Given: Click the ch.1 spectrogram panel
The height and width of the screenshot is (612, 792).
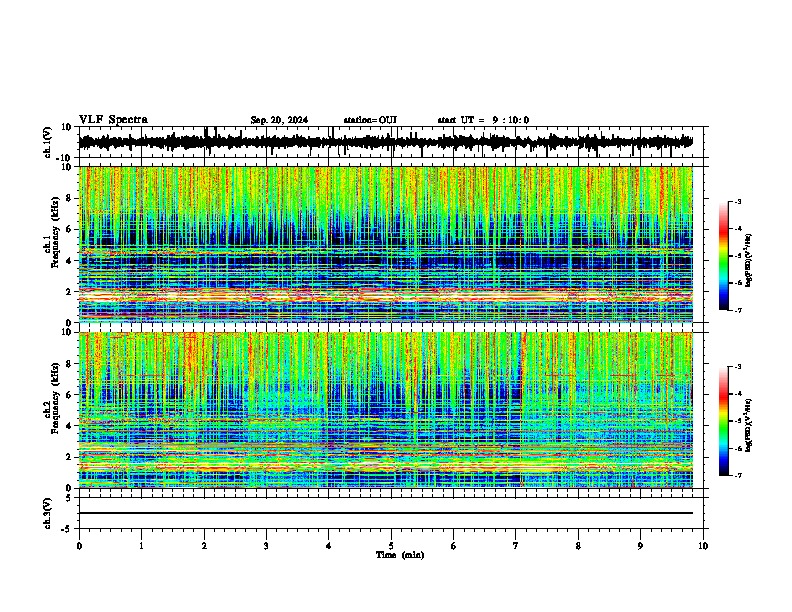Looking at the screenshot, I should click(x=386, y=244).
